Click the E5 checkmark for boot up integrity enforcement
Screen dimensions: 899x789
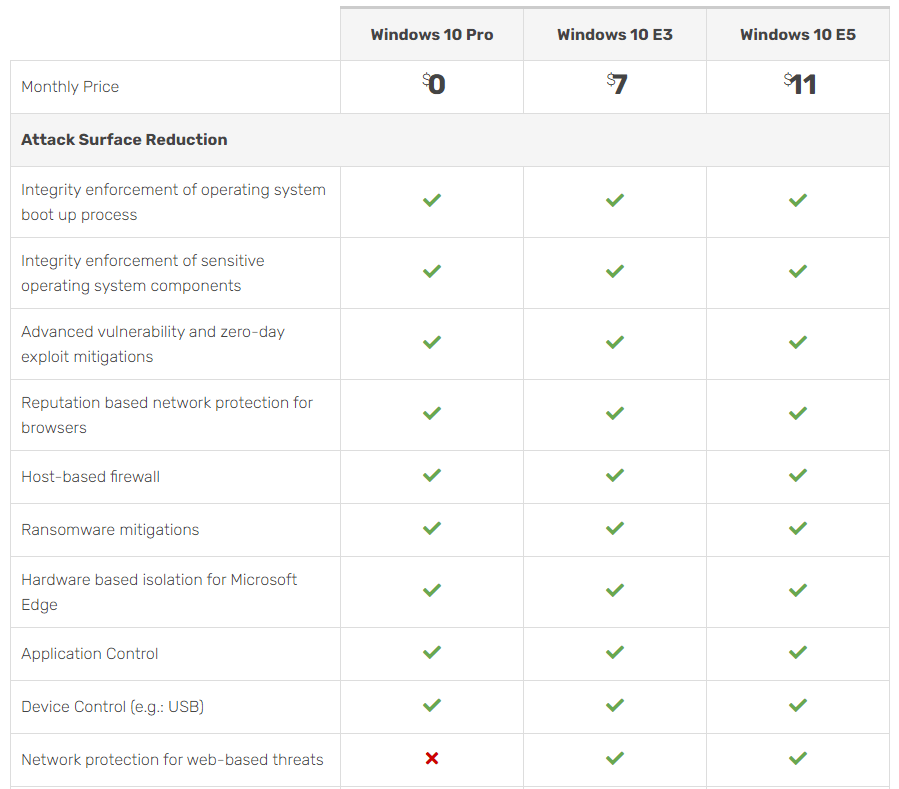pyautogui.click(x=797, y=201)
